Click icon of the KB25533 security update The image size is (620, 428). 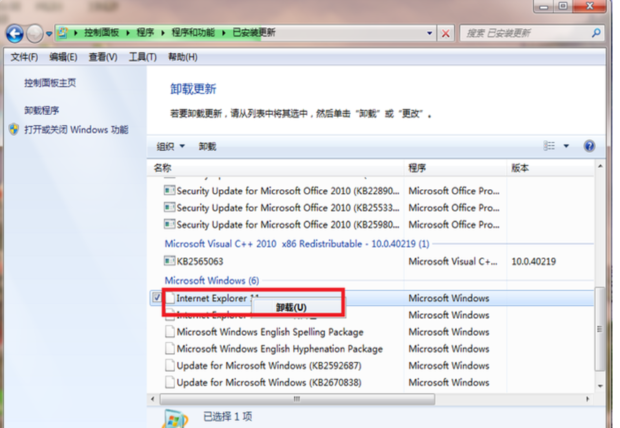169,207
